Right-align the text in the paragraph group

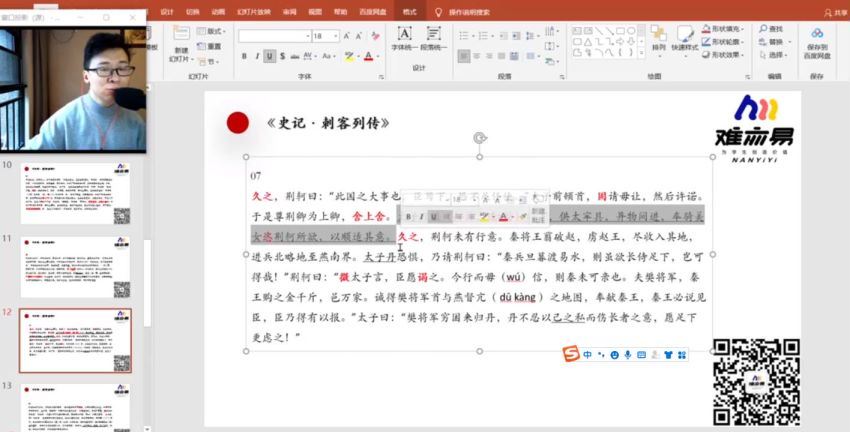[x=489, y=56]
